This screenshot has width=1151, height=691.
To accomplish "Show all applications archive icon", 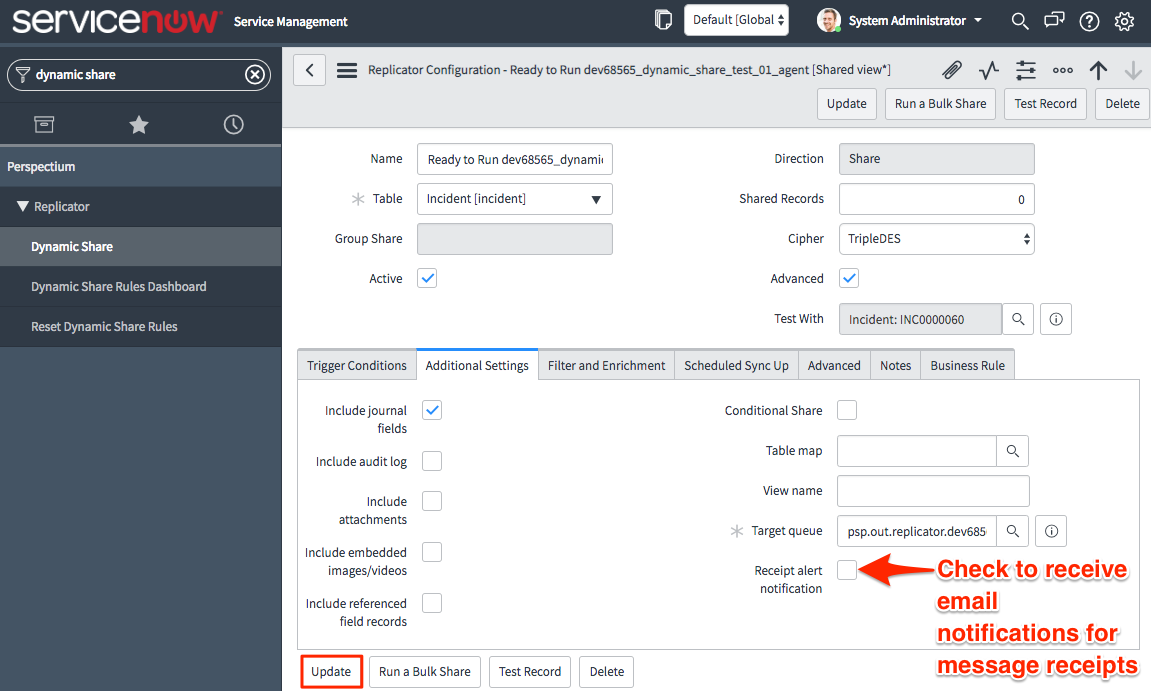I will coord(44,125).
